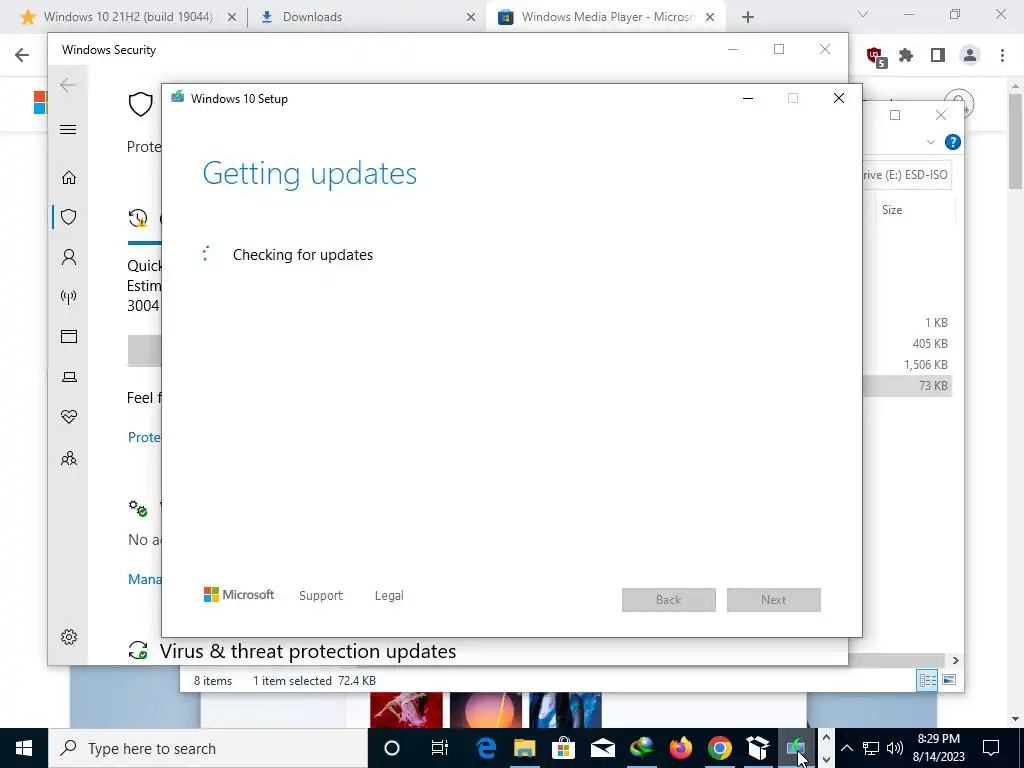The image size is (1024, 768).
Task: Go back in Windows Security window
Action: [x=68, y=85]
